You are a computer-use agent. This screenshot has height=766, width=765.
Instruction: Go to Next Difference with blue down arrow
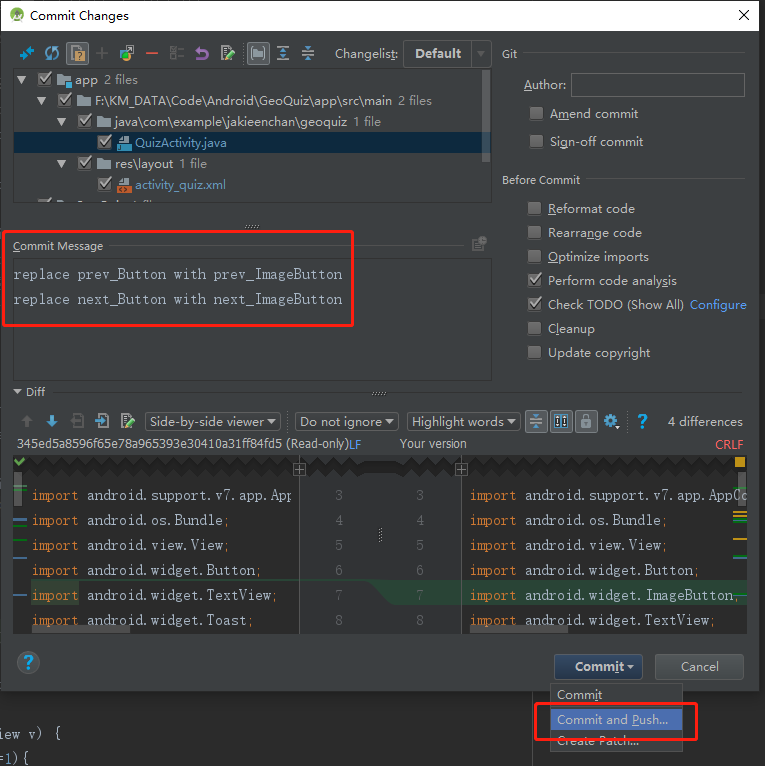click(52, 421)
